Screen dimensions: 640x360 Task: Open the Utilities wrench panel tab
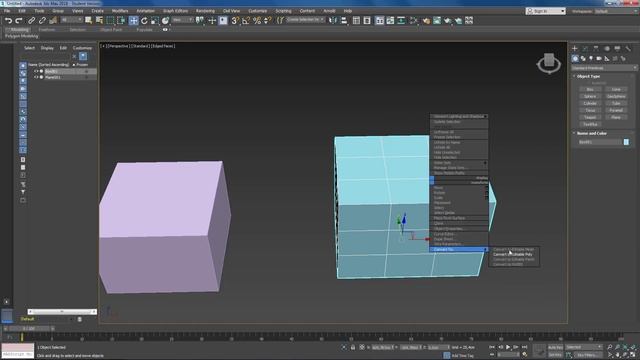628,49
